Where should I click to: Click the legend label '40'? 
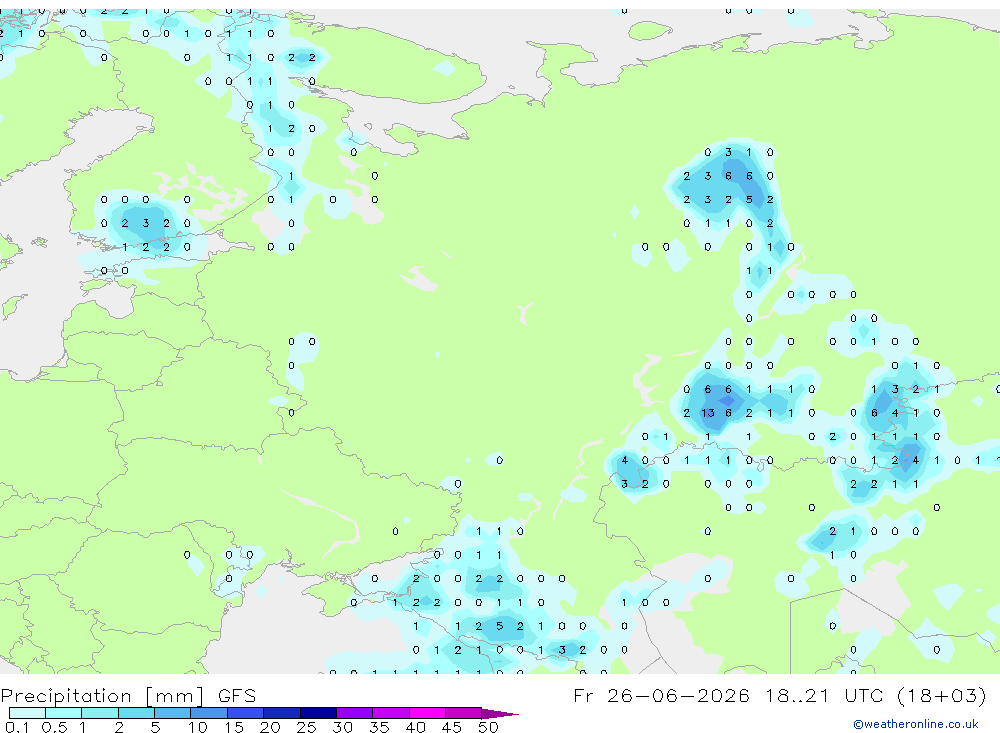click(x=415, y=727)
